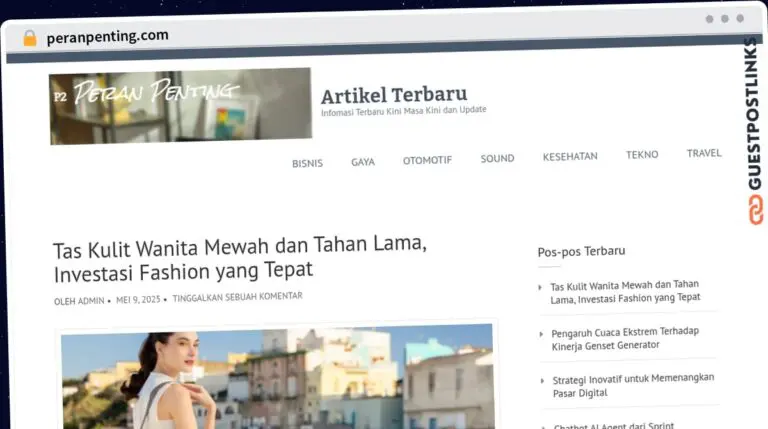Open sidebar post Tas Kulit Wanita Mewah dan Tahan

click(x=625, y=292)
